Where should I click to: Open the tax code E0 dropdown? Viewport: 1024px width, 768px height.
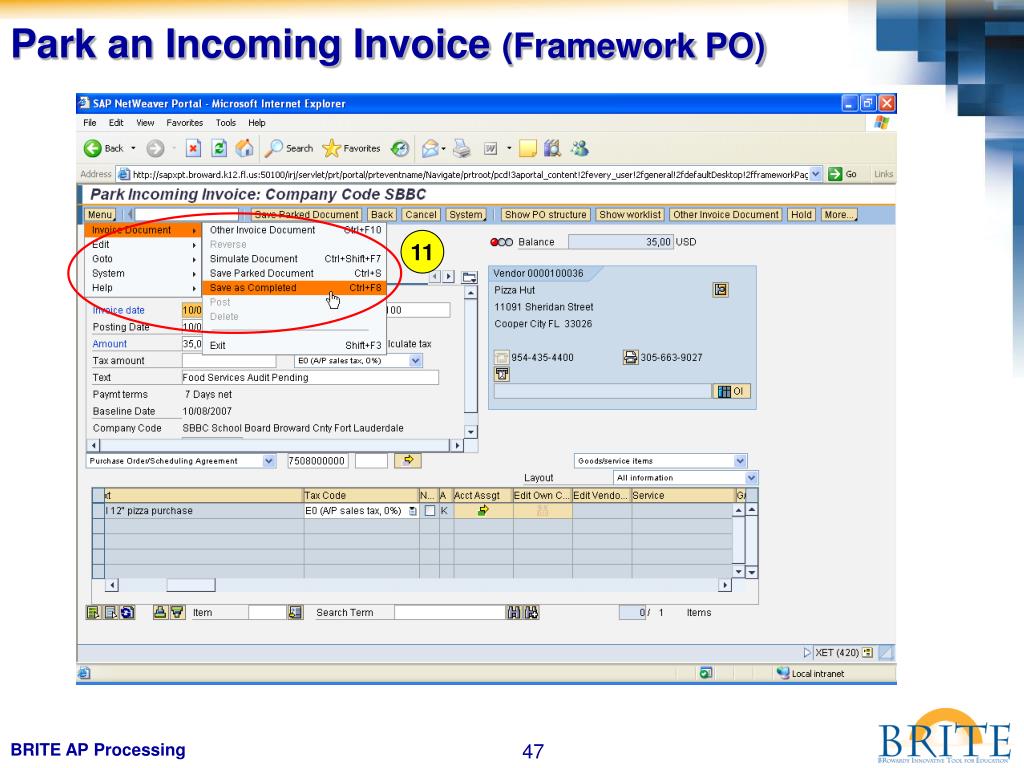tap(415, 360)
